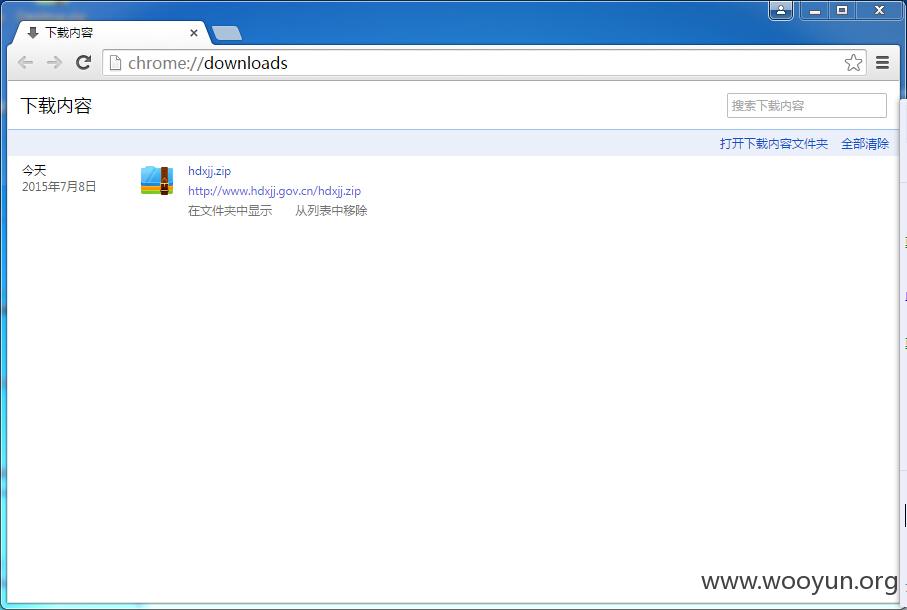Click 全部清除 to clear all downloads
The width and height of the screenshot is (907, 610).
tap(865, 143)
